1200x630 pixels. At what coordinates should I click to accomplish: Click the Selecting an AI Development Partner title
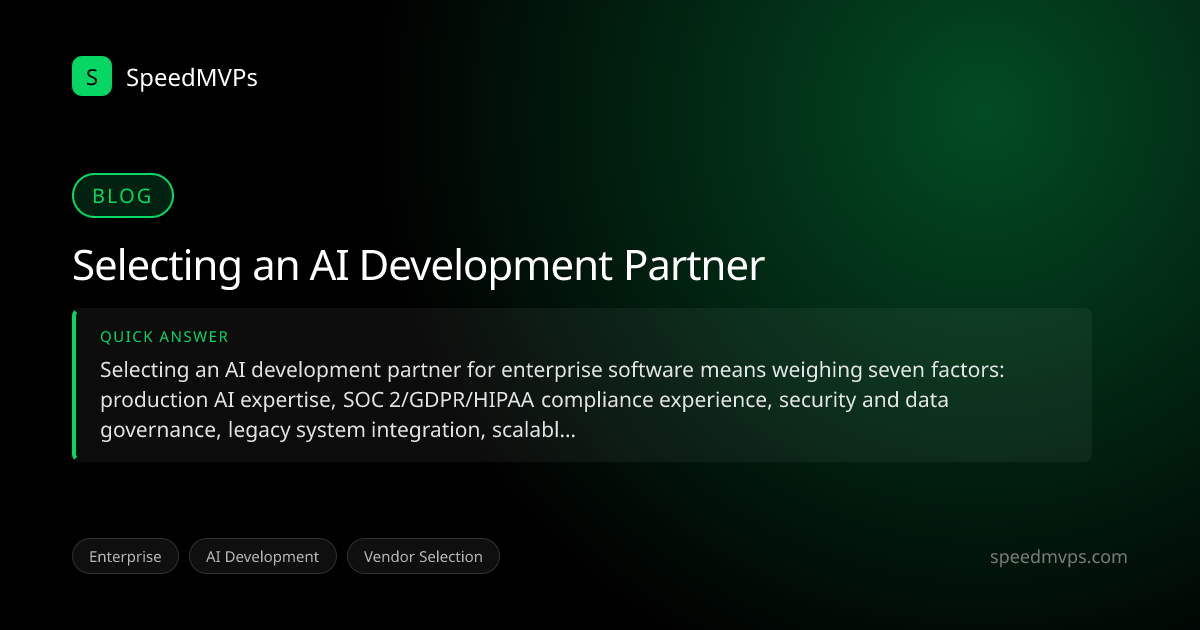tap(418, 267)
